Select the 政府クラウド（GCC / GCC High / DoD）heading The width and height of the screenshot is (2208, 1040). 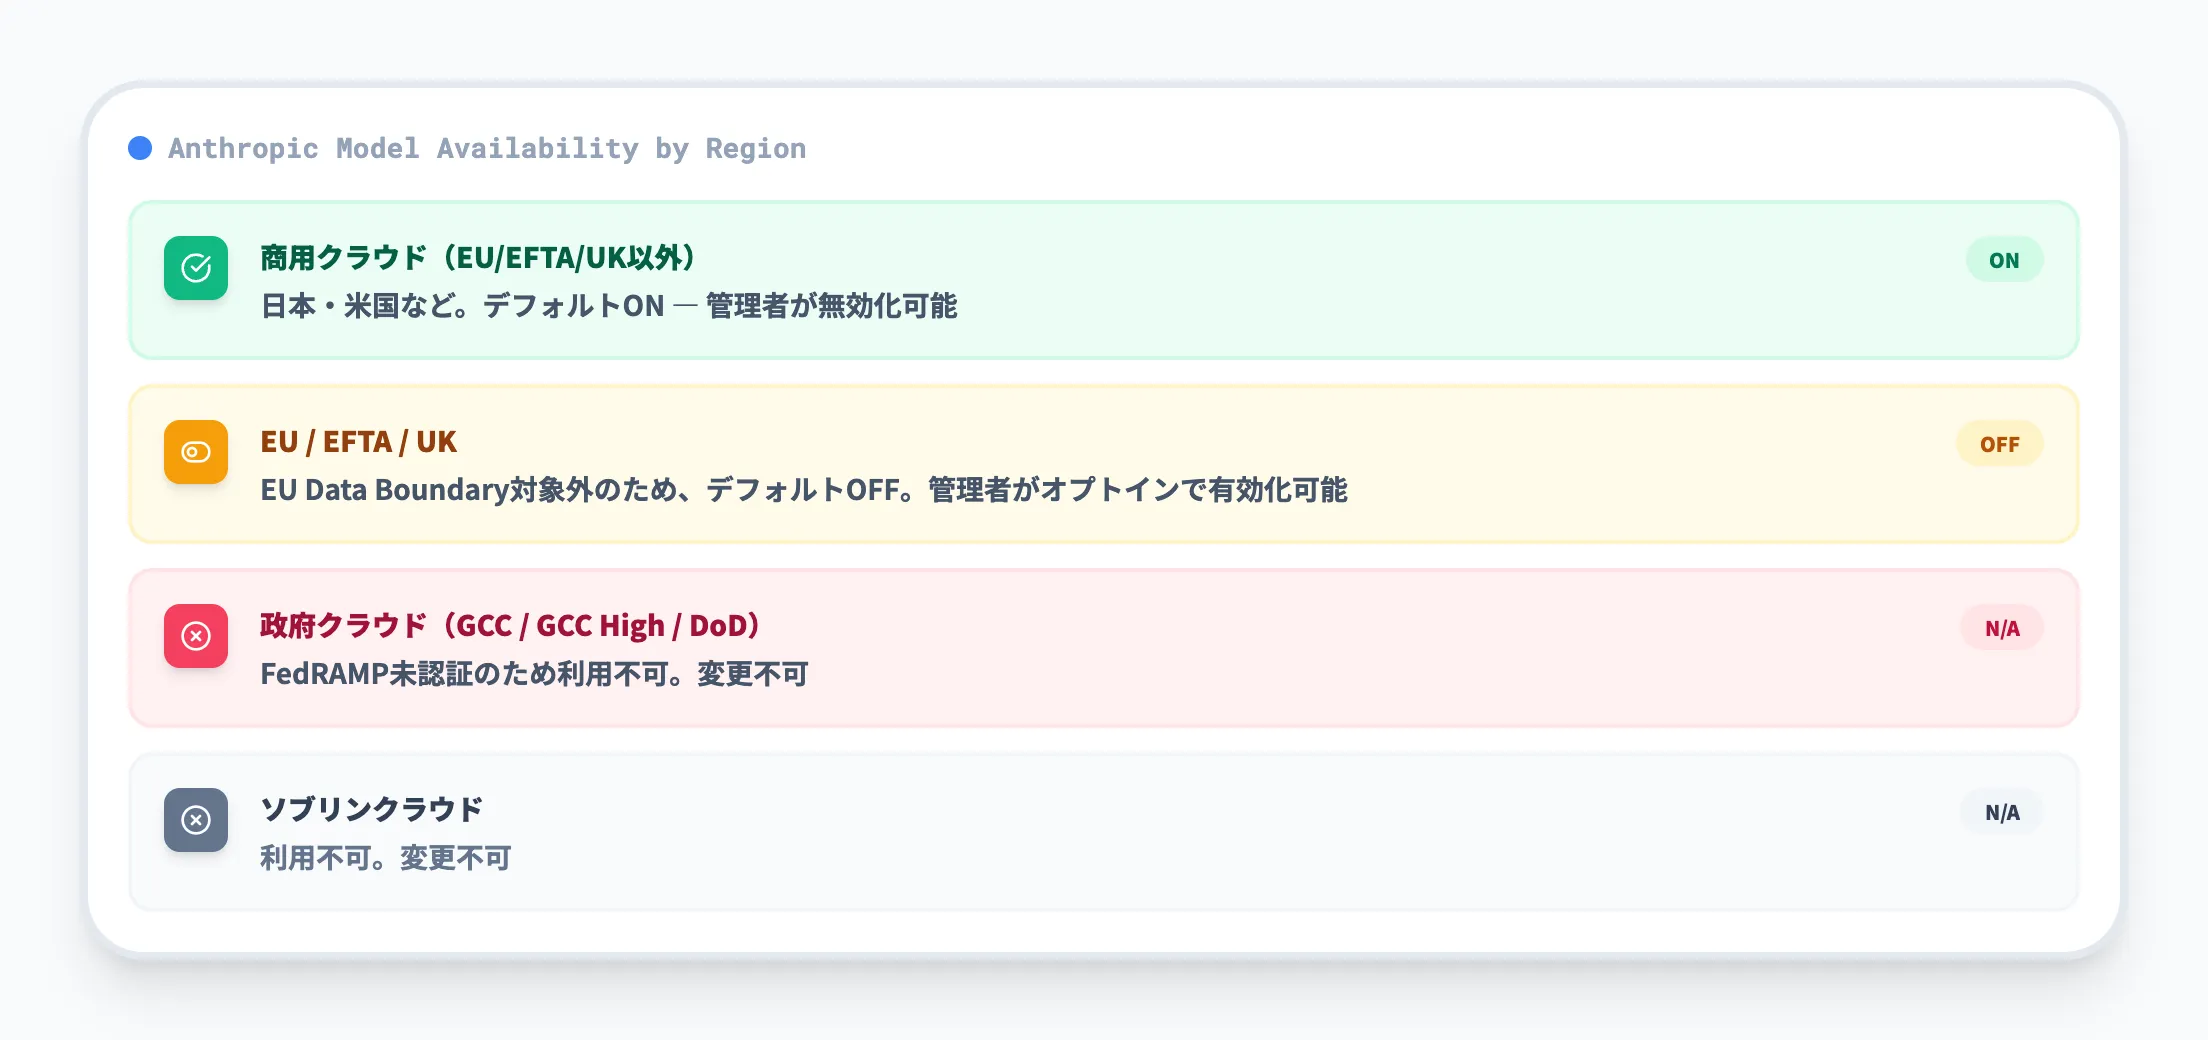pyautogui.click(x=510, y=626)
